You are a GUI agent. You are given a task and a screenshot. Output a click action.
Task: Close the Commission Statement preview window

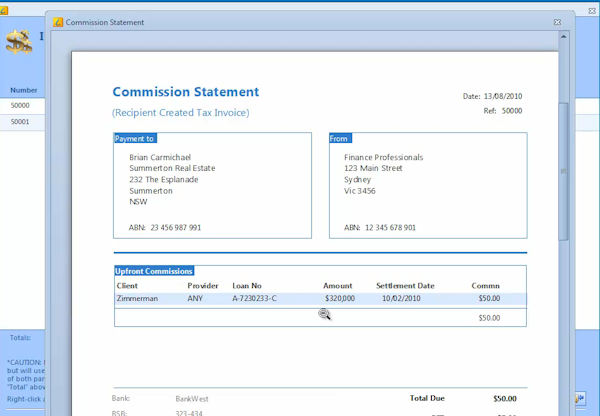coord(557,22)
